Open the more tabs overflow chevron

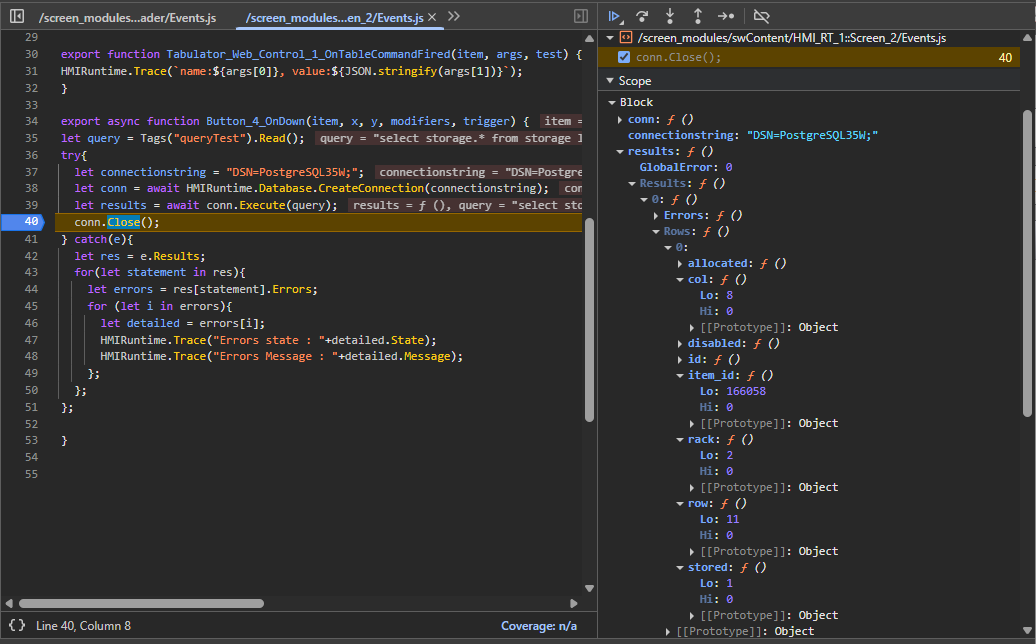(454, 16)
